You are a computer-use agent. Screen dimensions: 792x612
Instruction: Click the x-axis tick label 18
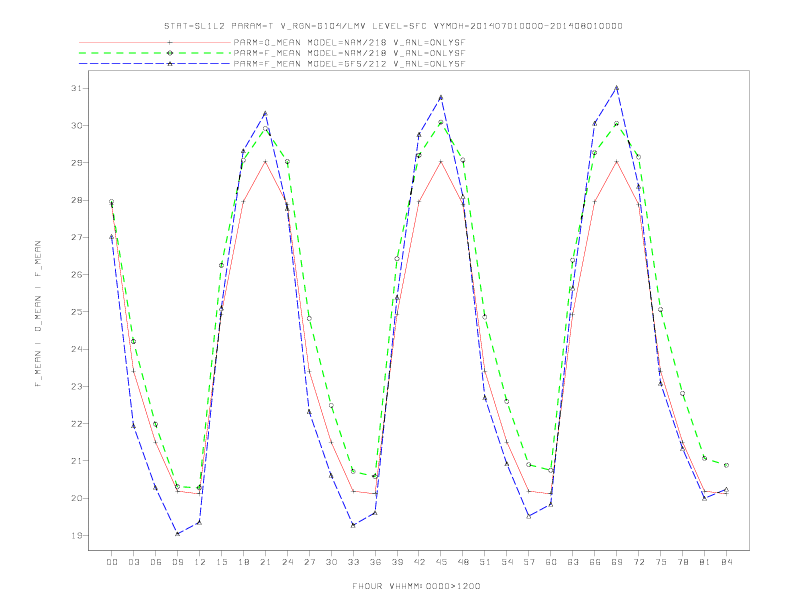[x=243, y=562]
